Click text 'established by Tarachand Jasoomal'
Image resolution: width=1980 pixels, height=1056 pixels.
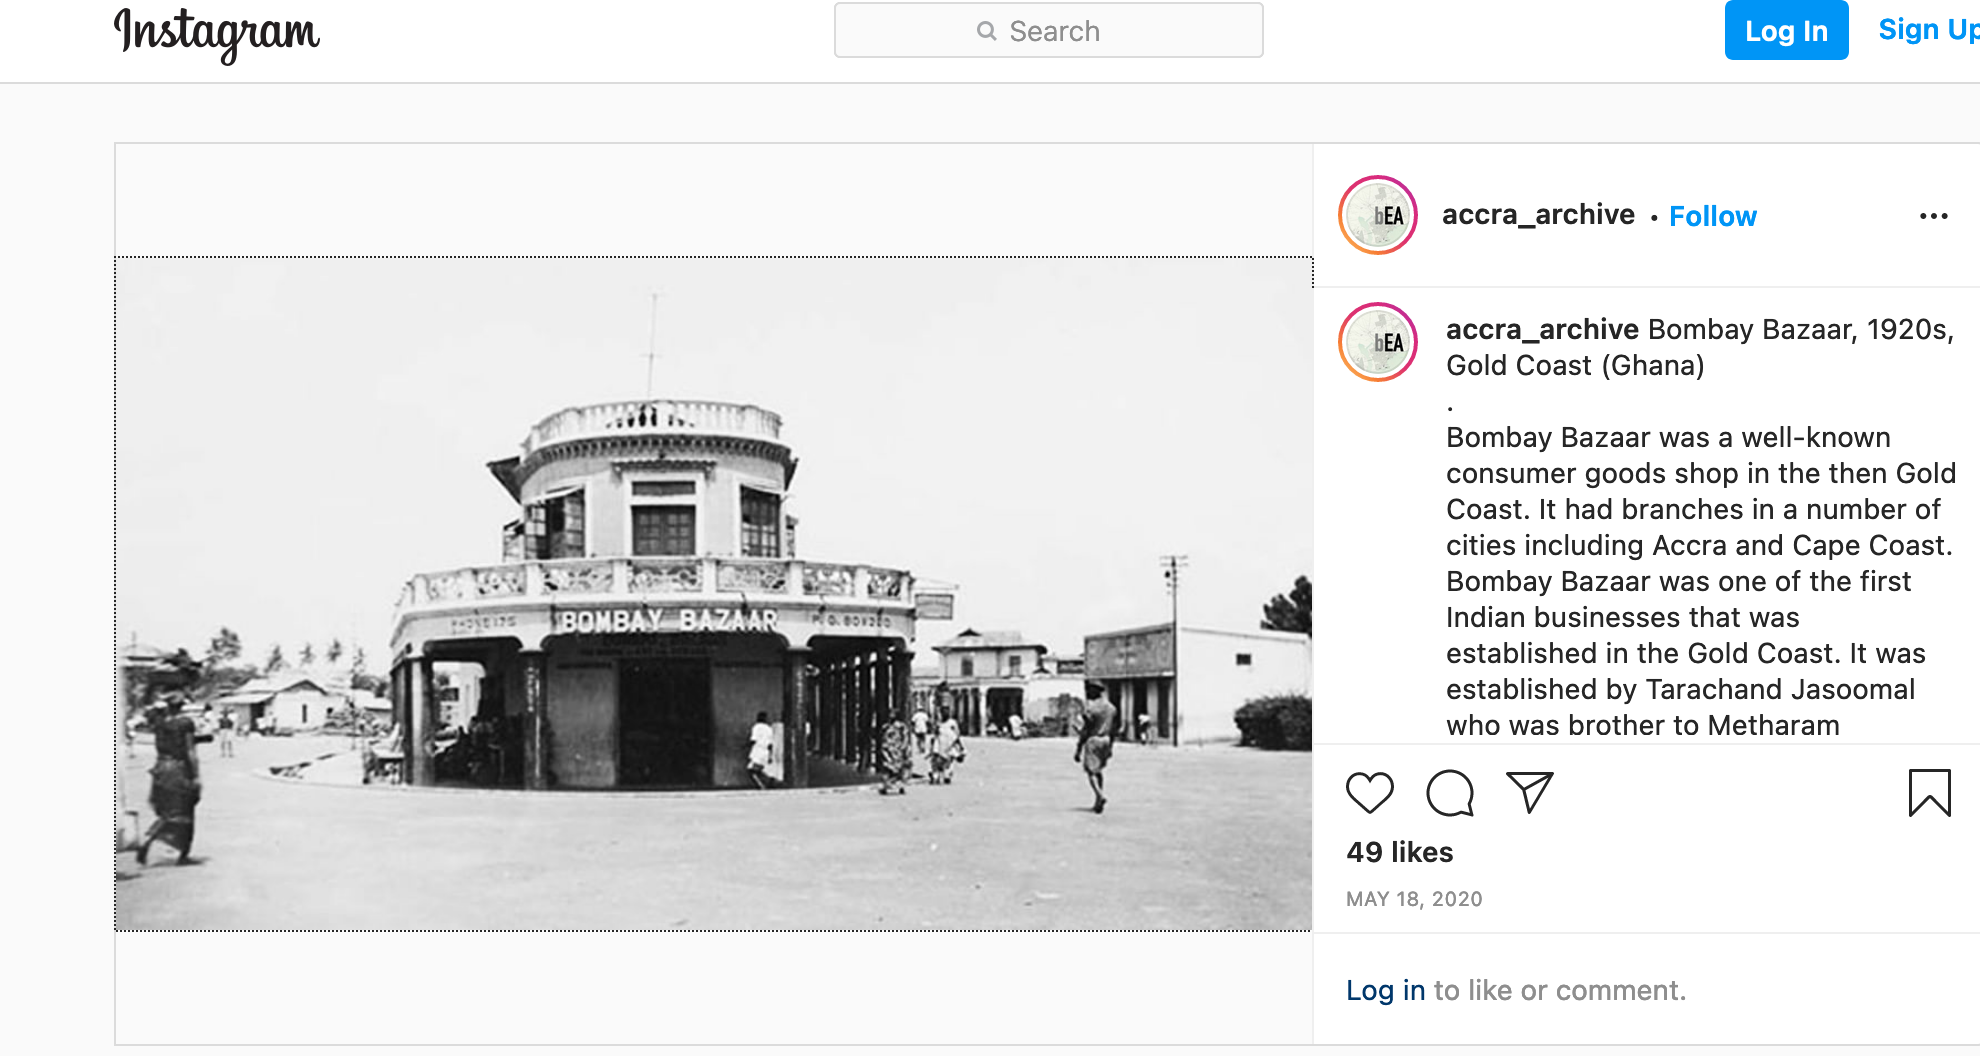pyautogui.click(x=1680, y=689)
